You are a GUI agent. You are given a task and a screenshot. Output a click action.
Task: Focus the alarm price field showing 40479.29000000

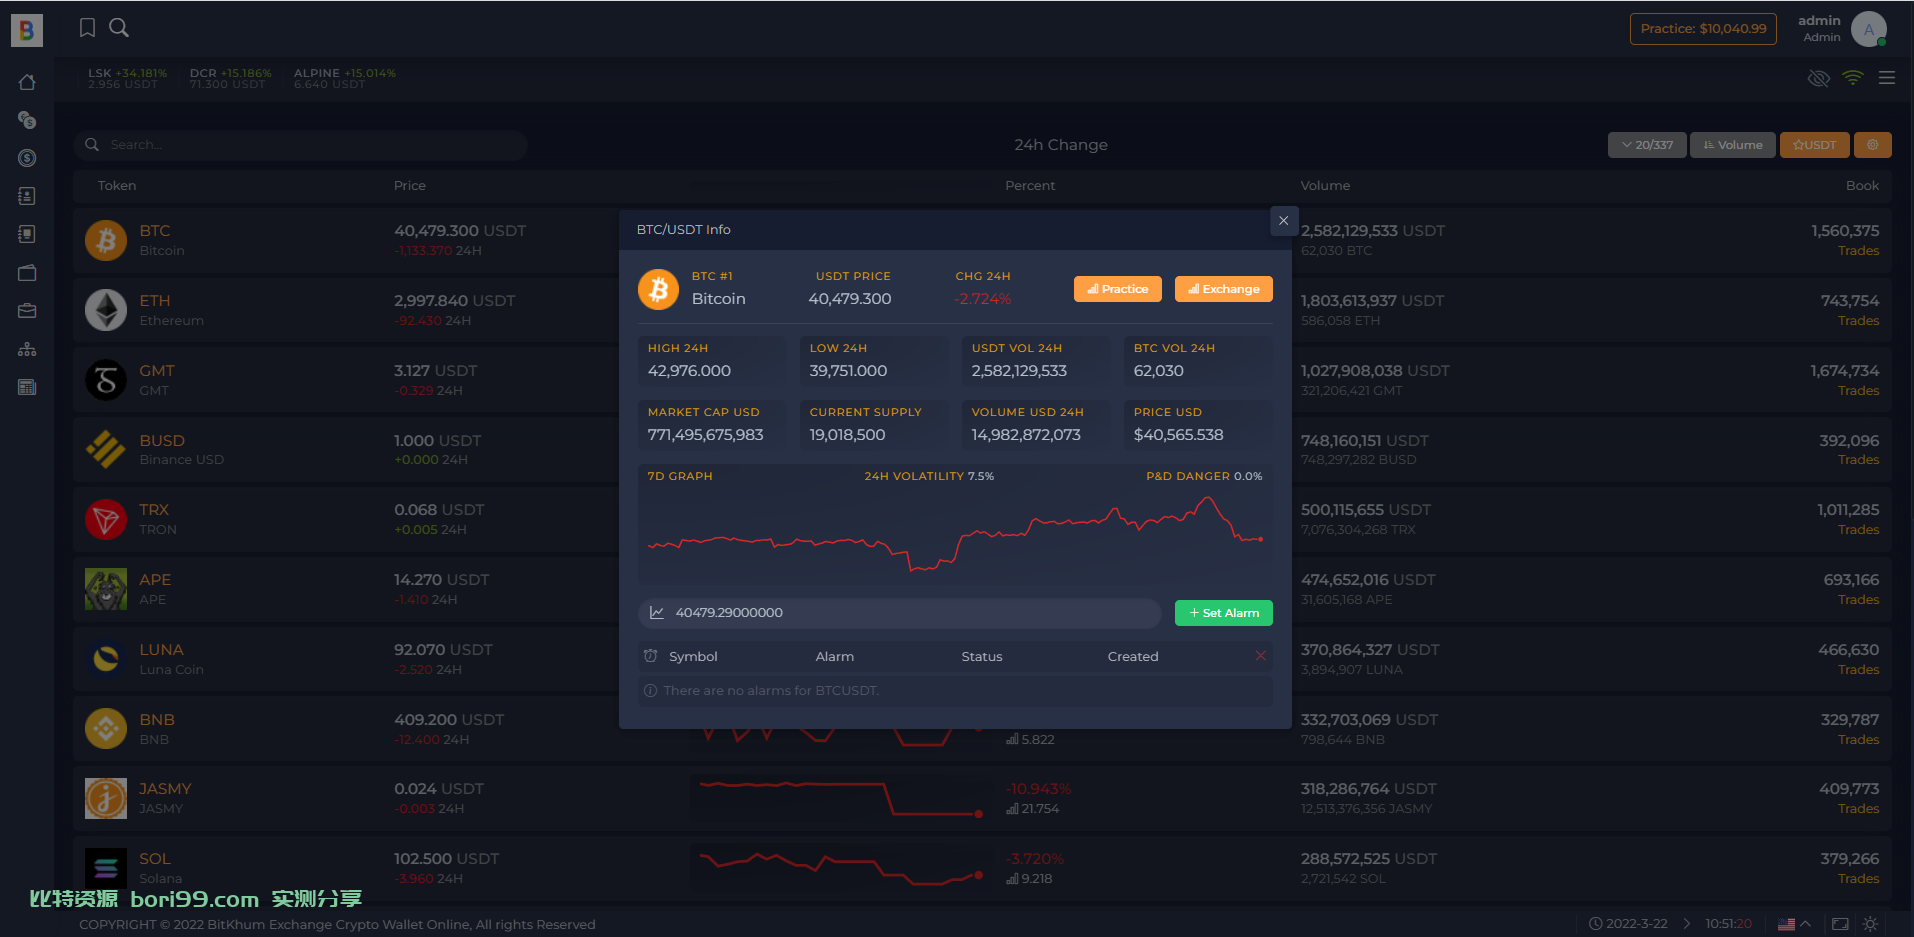899,613
